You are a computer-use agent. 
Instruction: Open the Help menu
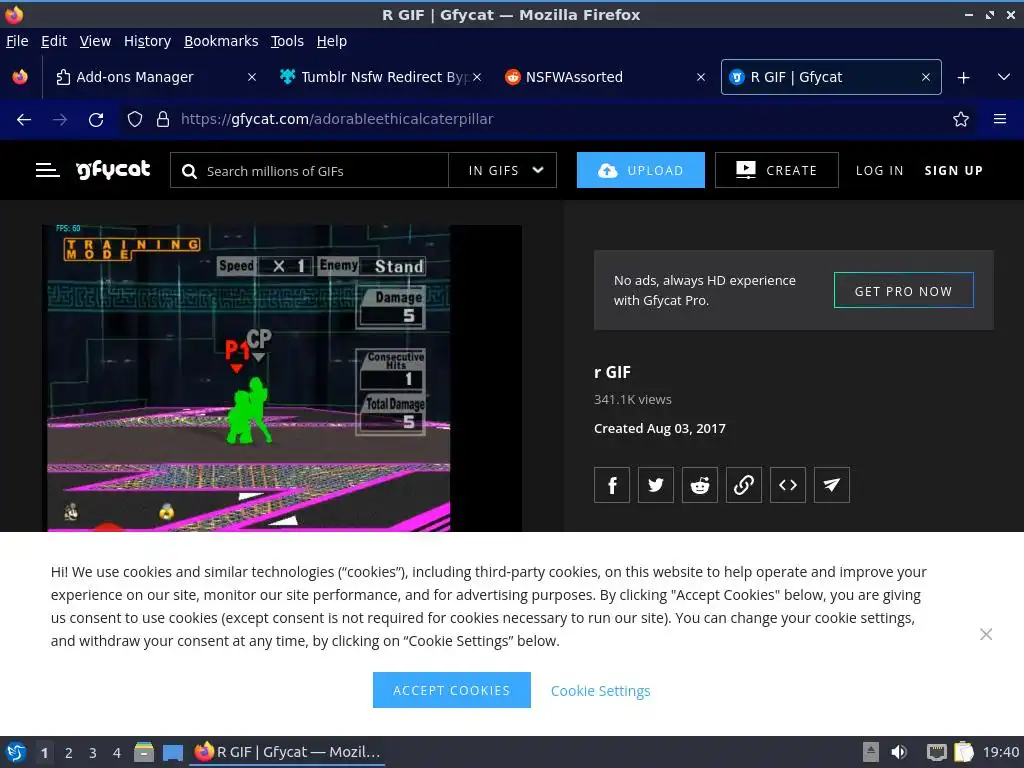tap(332, 41)
